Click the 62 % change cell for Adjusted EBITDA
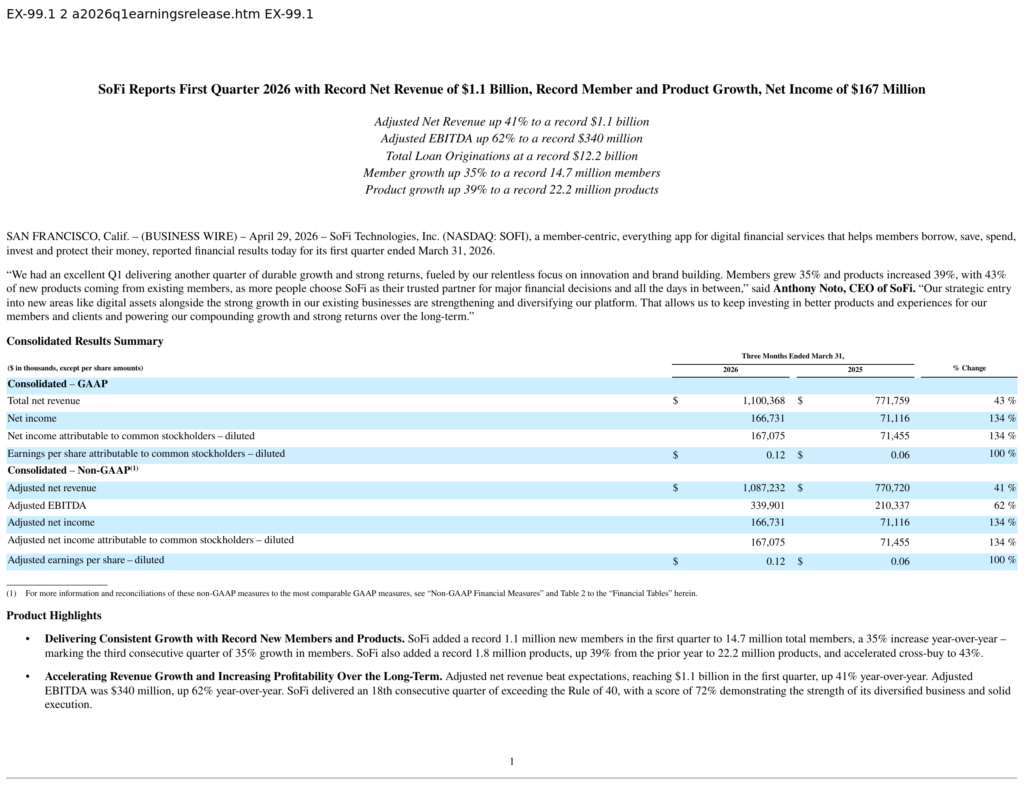This screenshot has height=800, width=1024. pos(1004,505)
